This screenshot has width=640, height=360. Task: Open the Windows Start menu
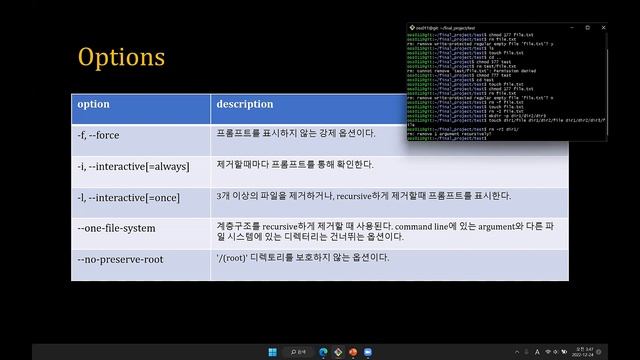pos(273,352)
